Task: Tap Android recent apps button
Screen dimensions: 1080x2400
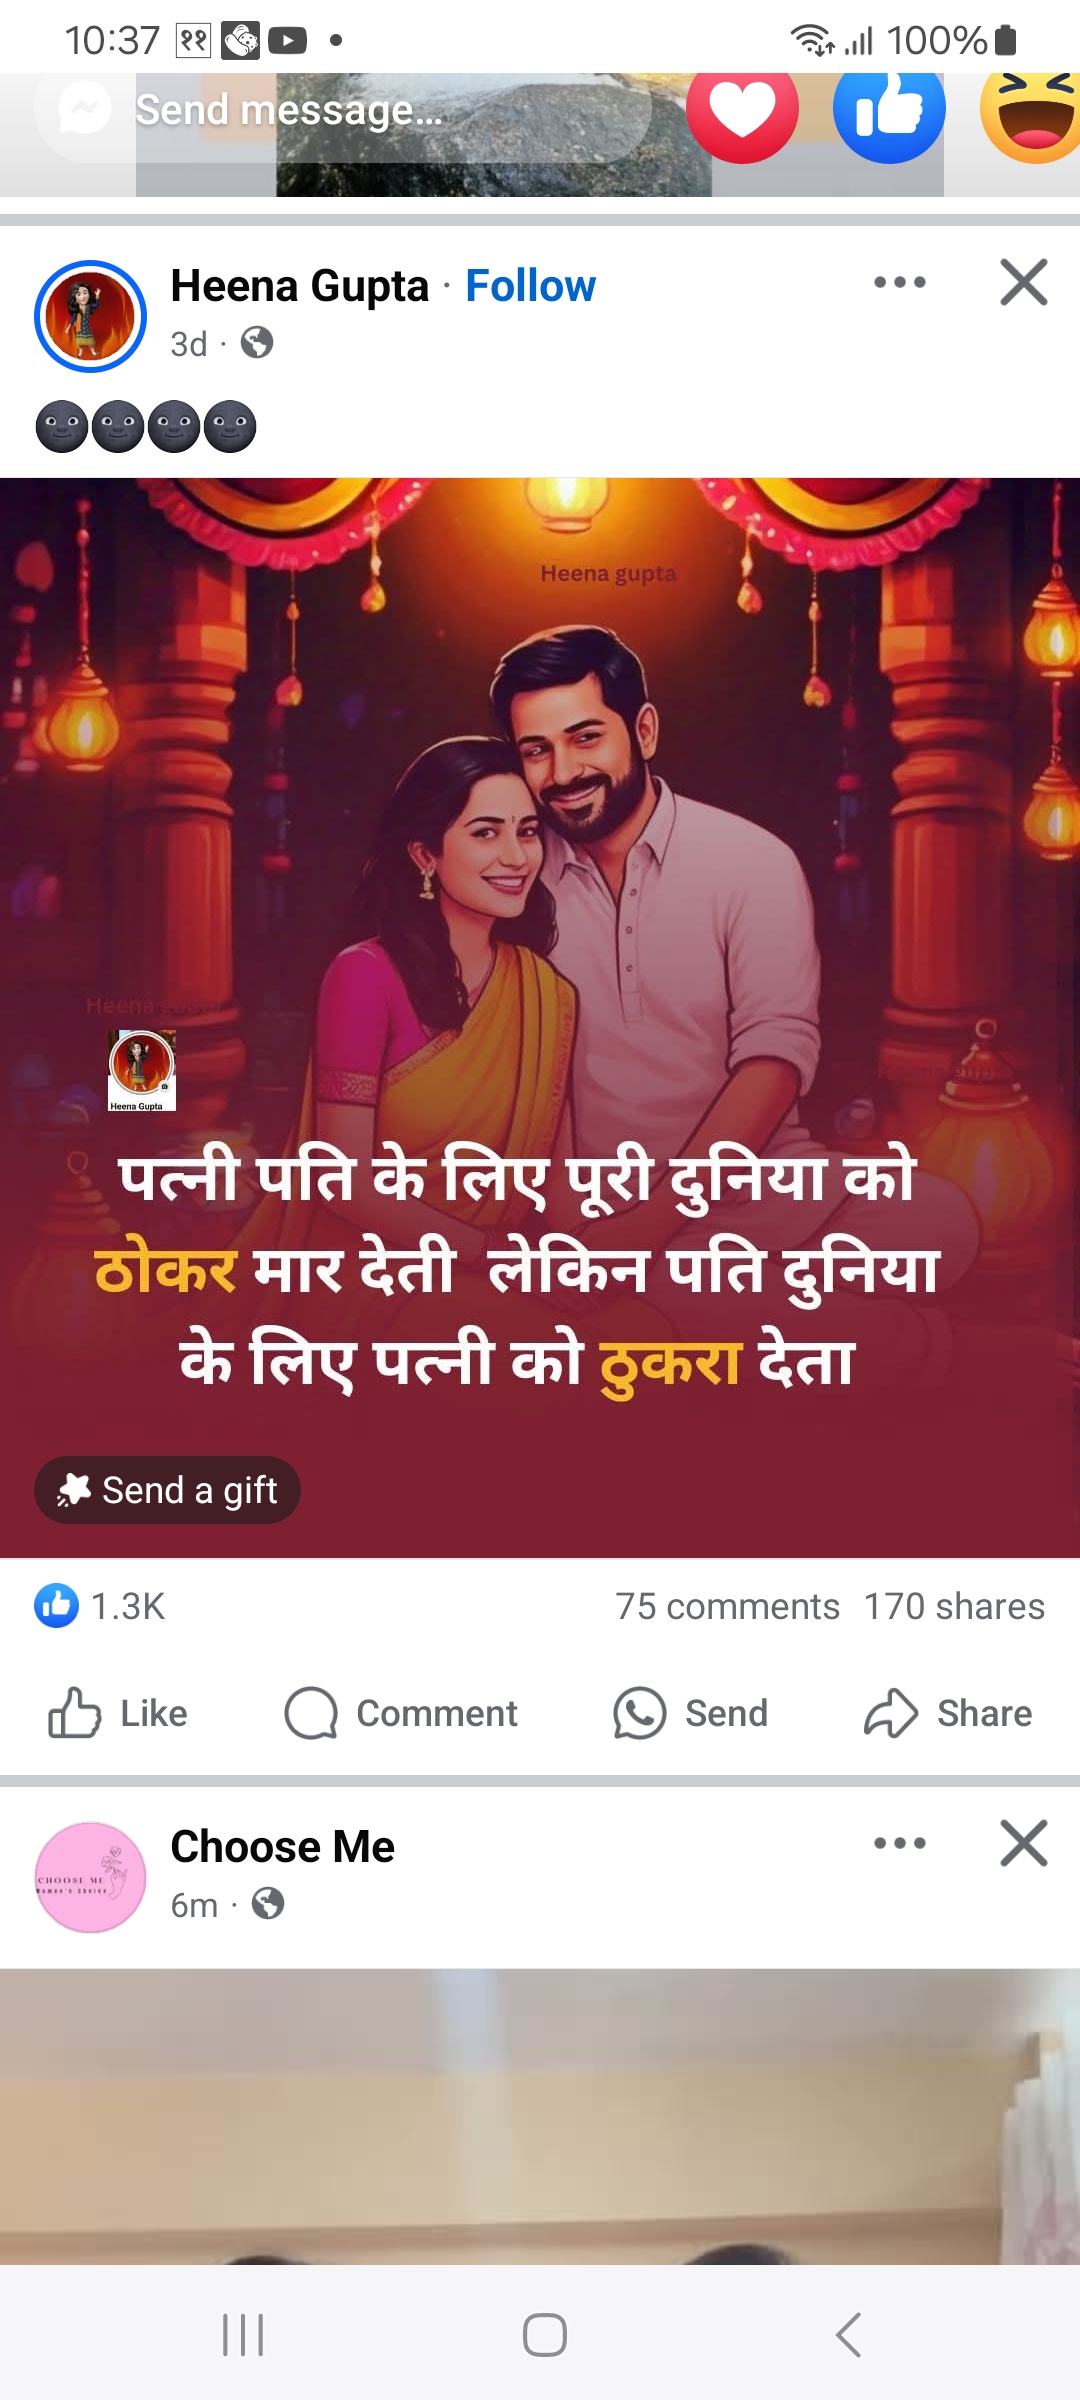Action: coord(243,2335)
